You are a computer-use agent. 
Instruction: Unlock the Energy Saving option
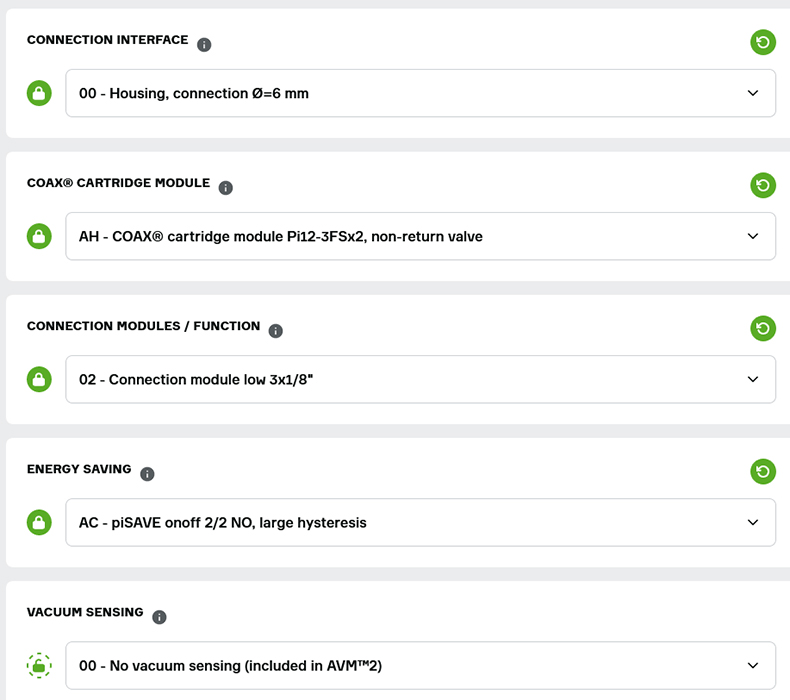pyautogui.click(x=39, y=522)
